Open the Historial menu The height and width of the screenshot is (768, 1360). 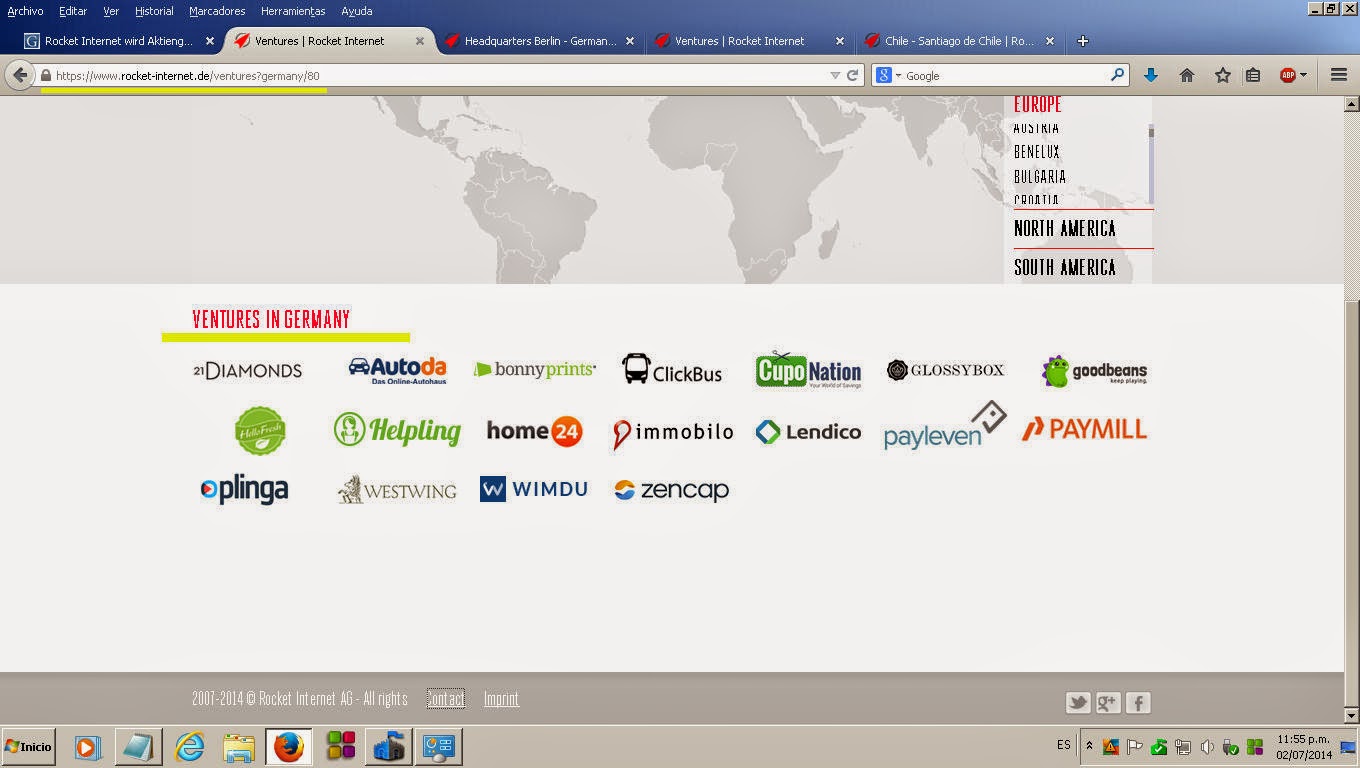point(154,11)
